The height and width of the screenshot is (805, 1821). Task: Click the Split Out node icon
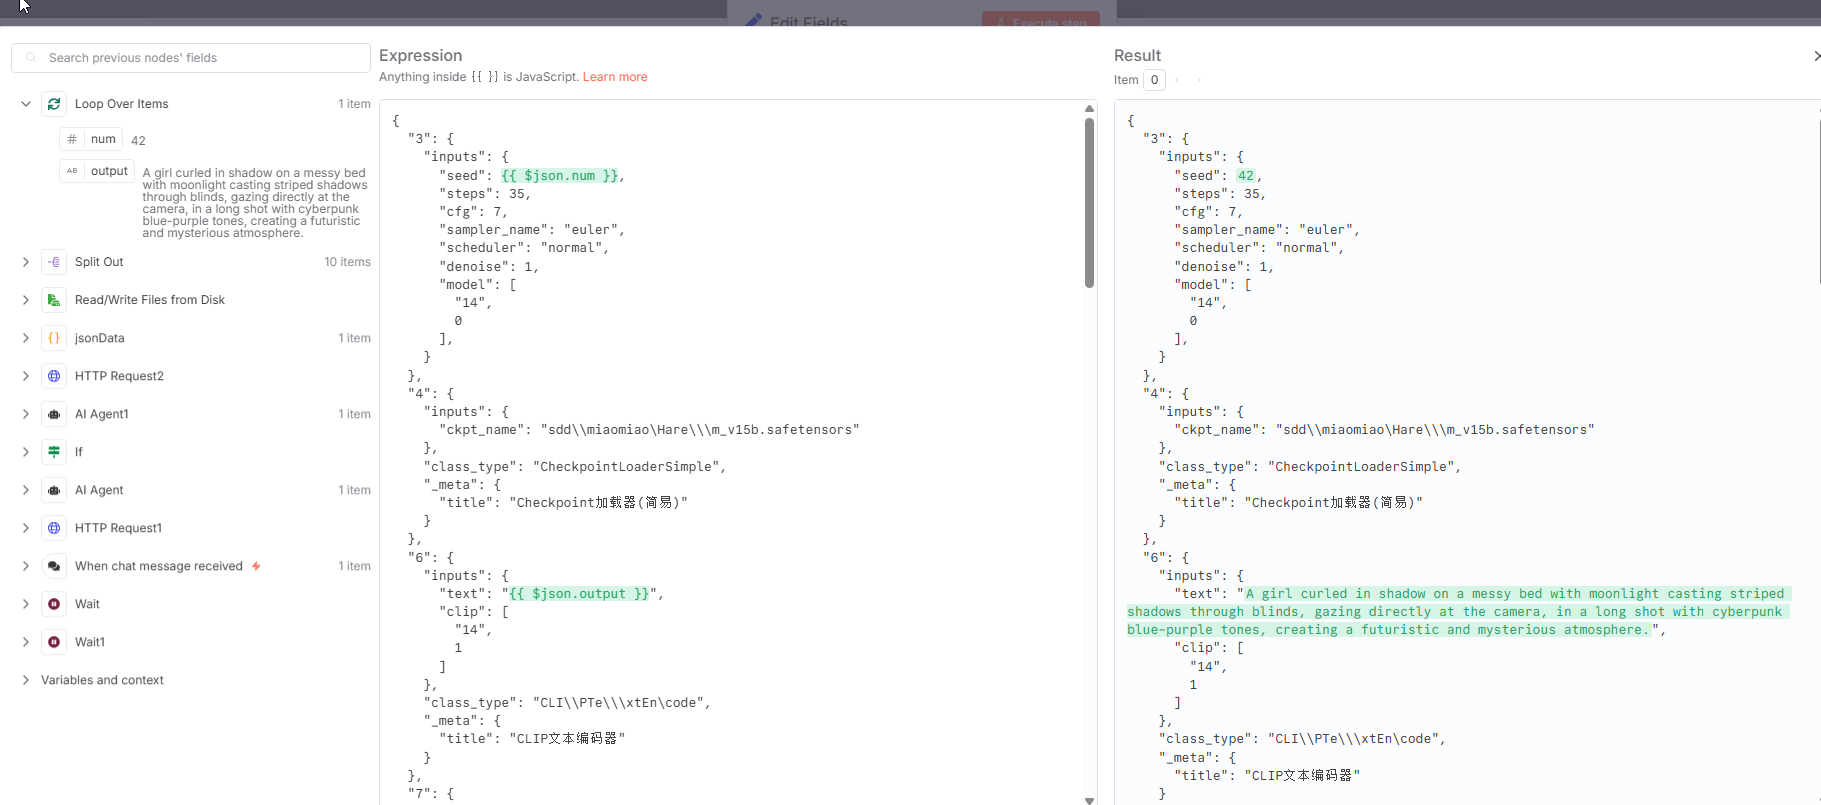coord(54,262)
